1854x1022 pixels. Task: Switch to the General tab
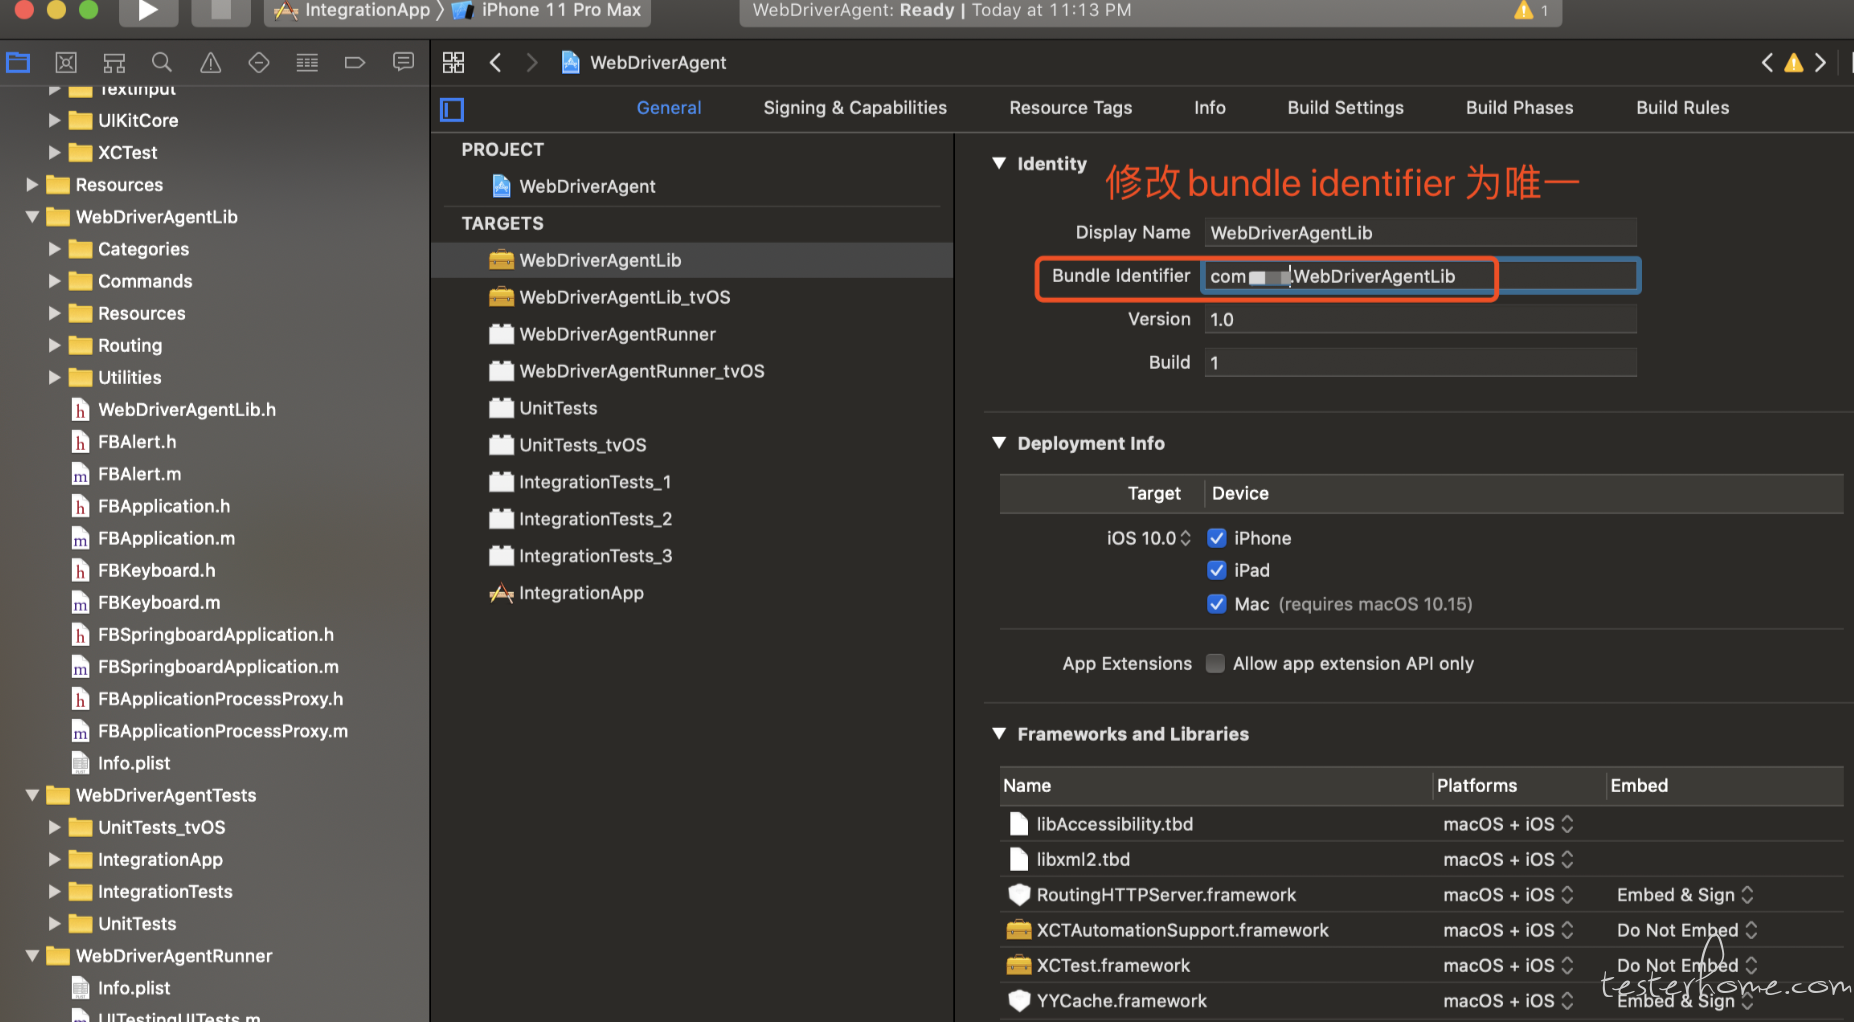tap(669, 108)
